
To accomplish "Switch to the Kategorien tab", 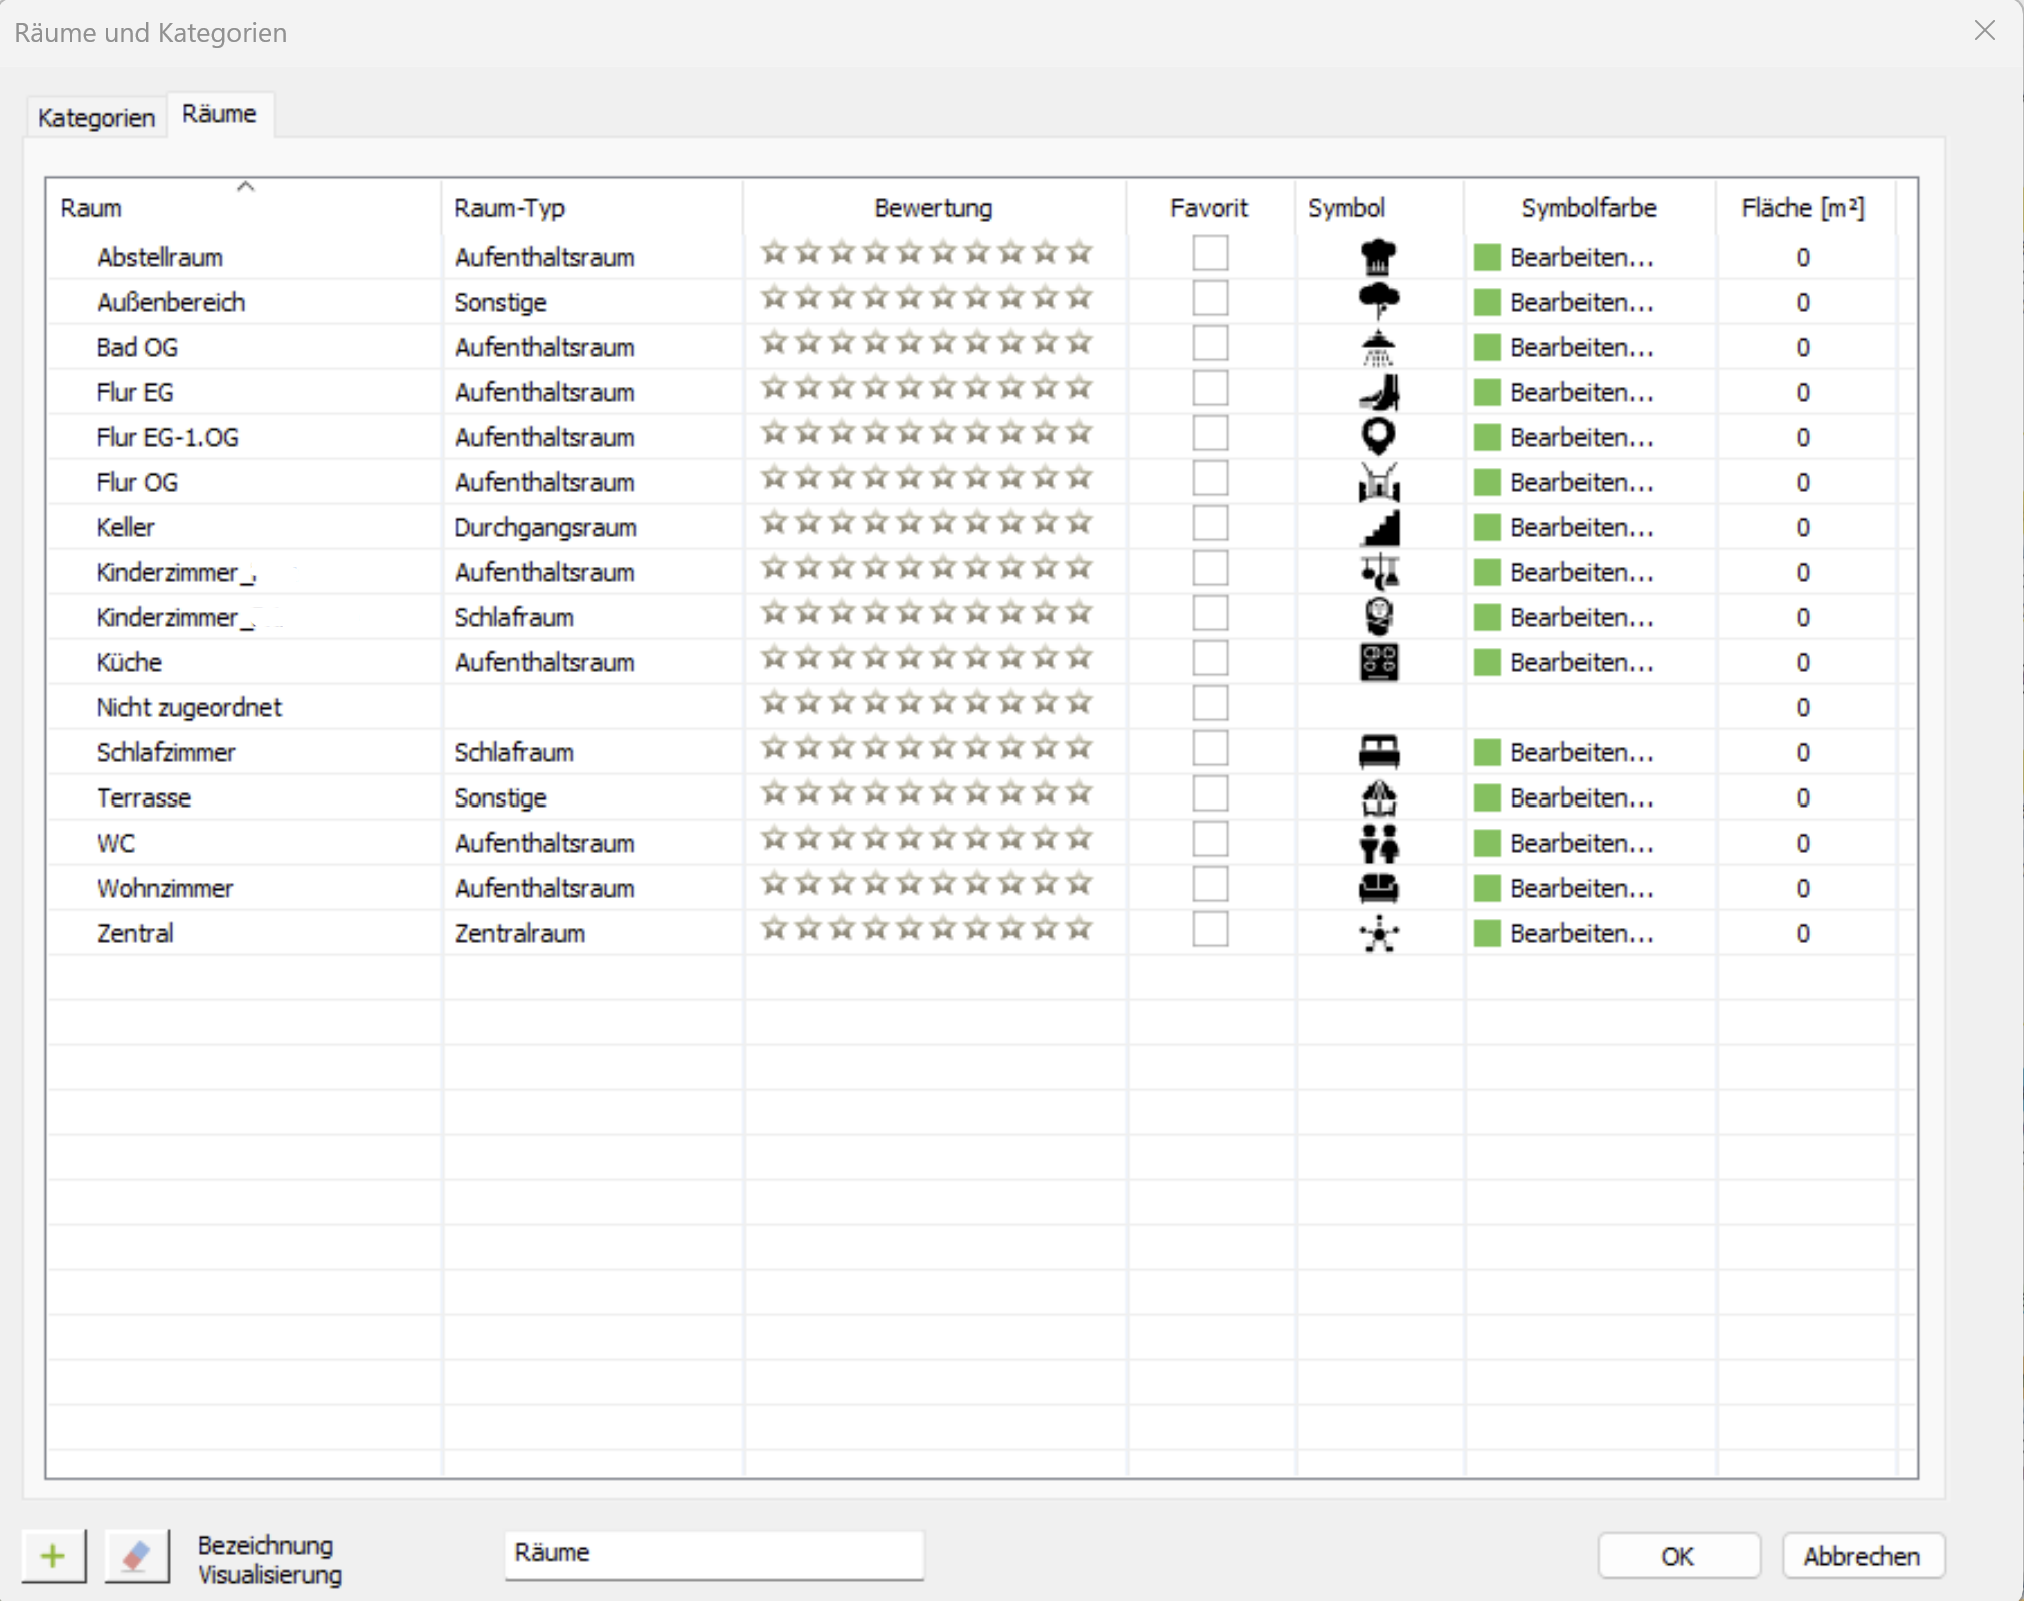I will coord(96,118).
